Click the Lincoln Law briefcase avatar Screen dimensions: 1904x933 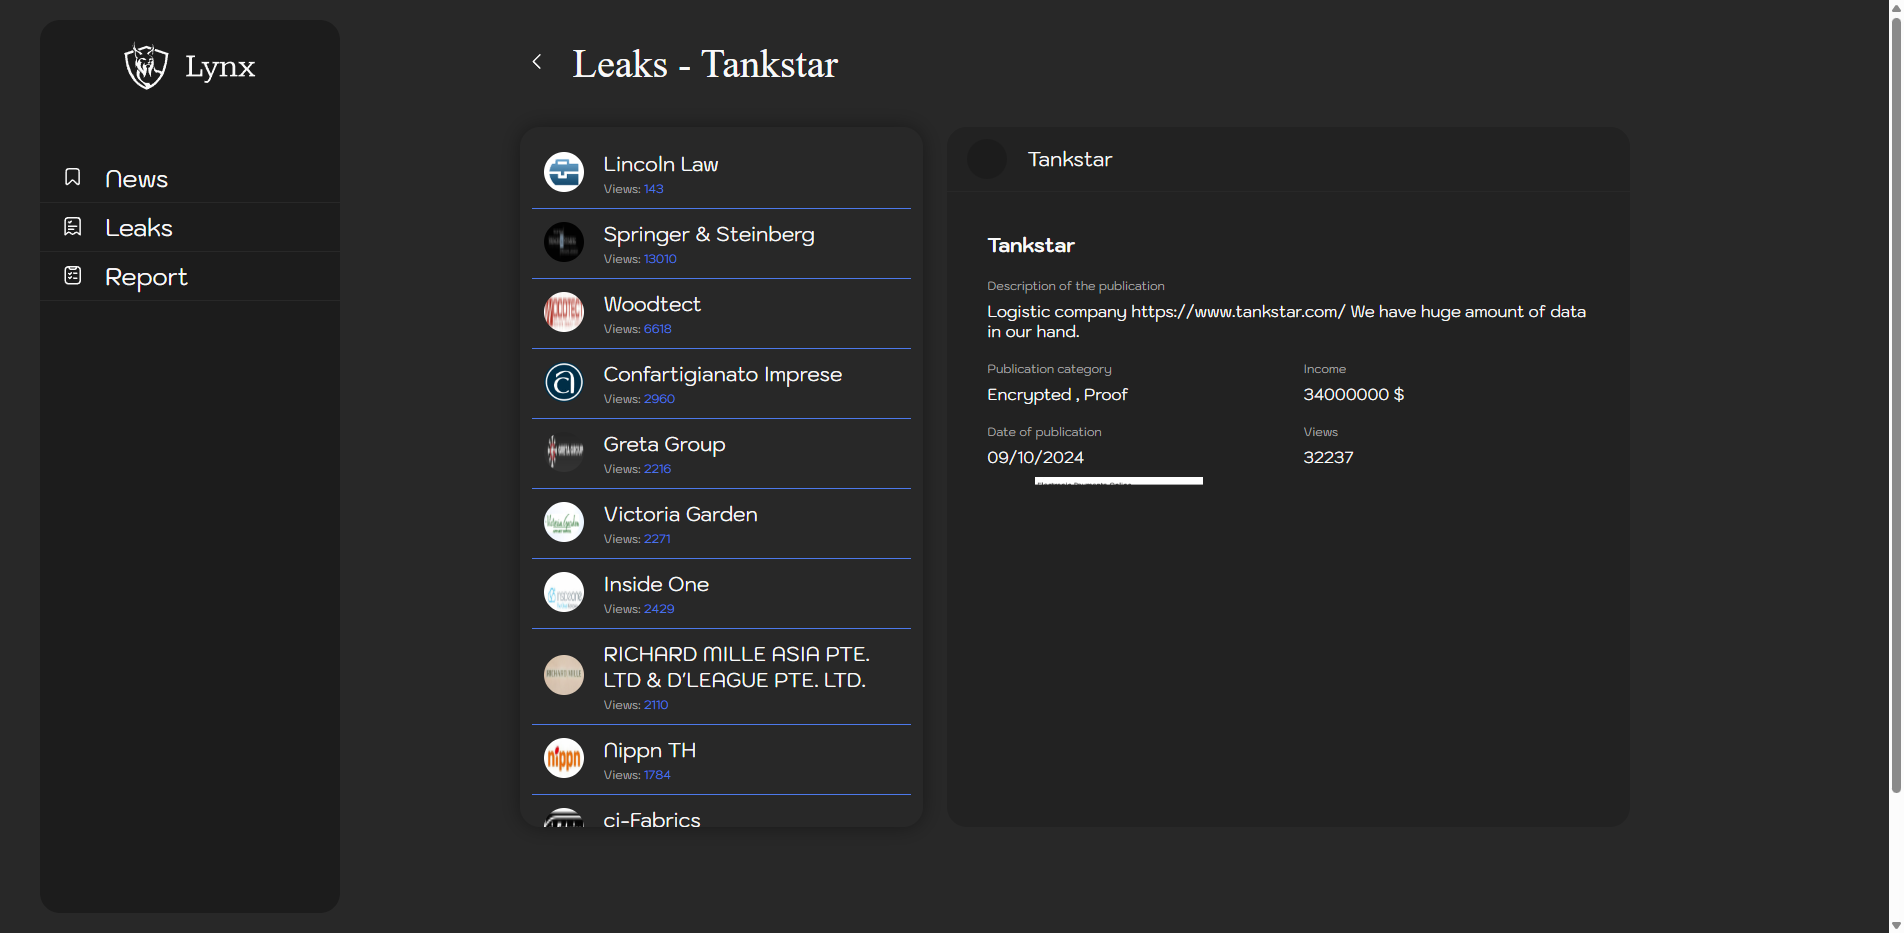[564, 172]
